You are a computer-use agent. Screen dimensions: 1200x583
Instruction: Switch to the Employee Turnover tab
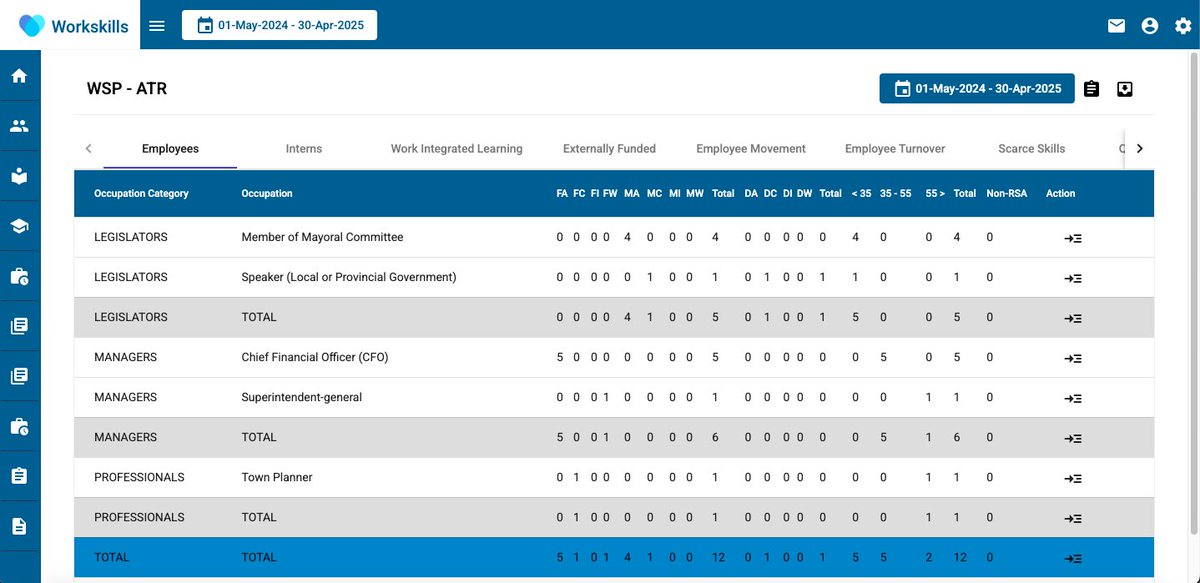895,148
